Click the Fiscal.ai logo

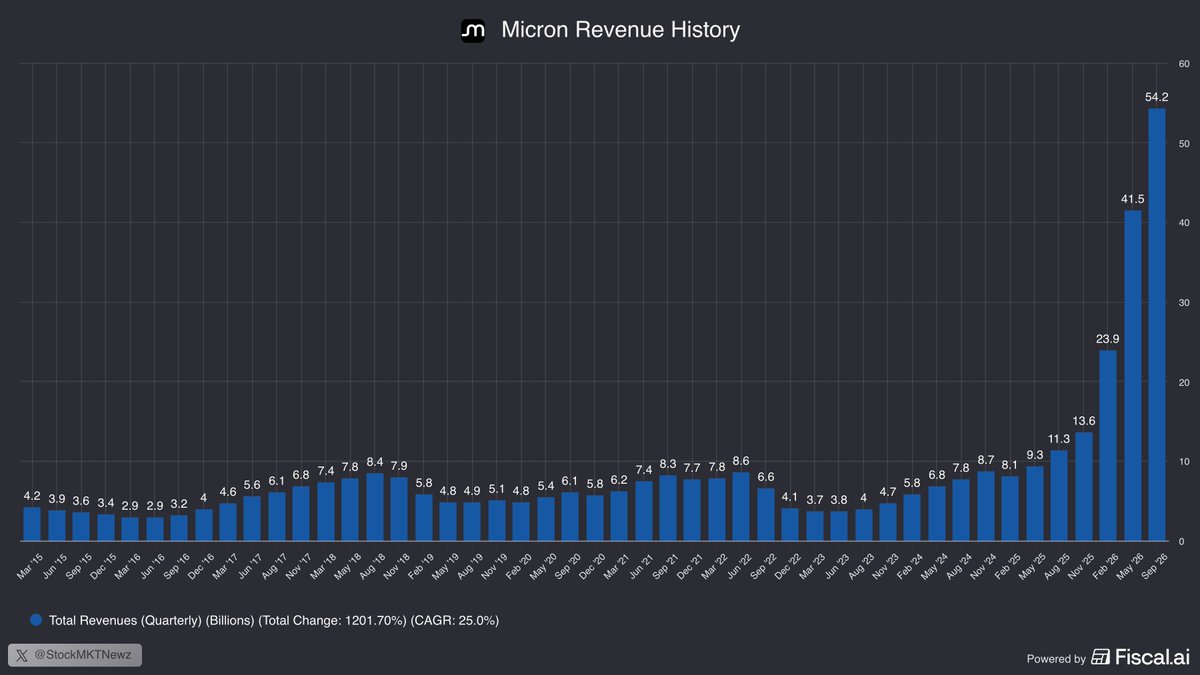(x=1141, y=657)
